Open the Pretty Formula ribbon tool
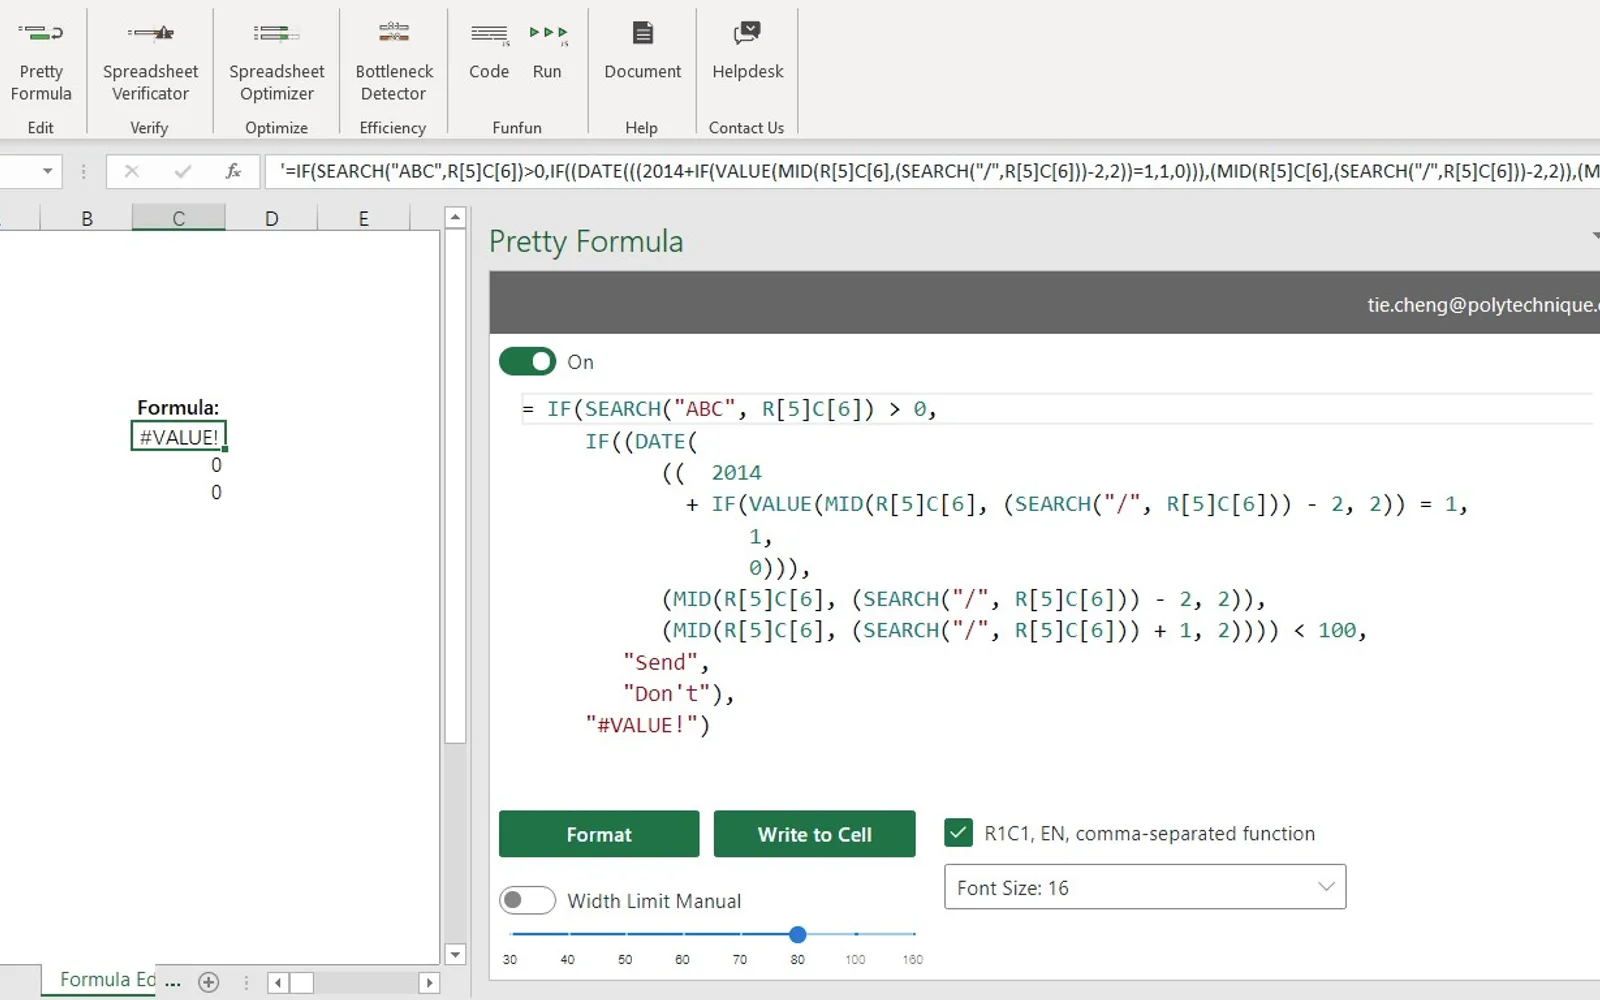 pos(41,62)
